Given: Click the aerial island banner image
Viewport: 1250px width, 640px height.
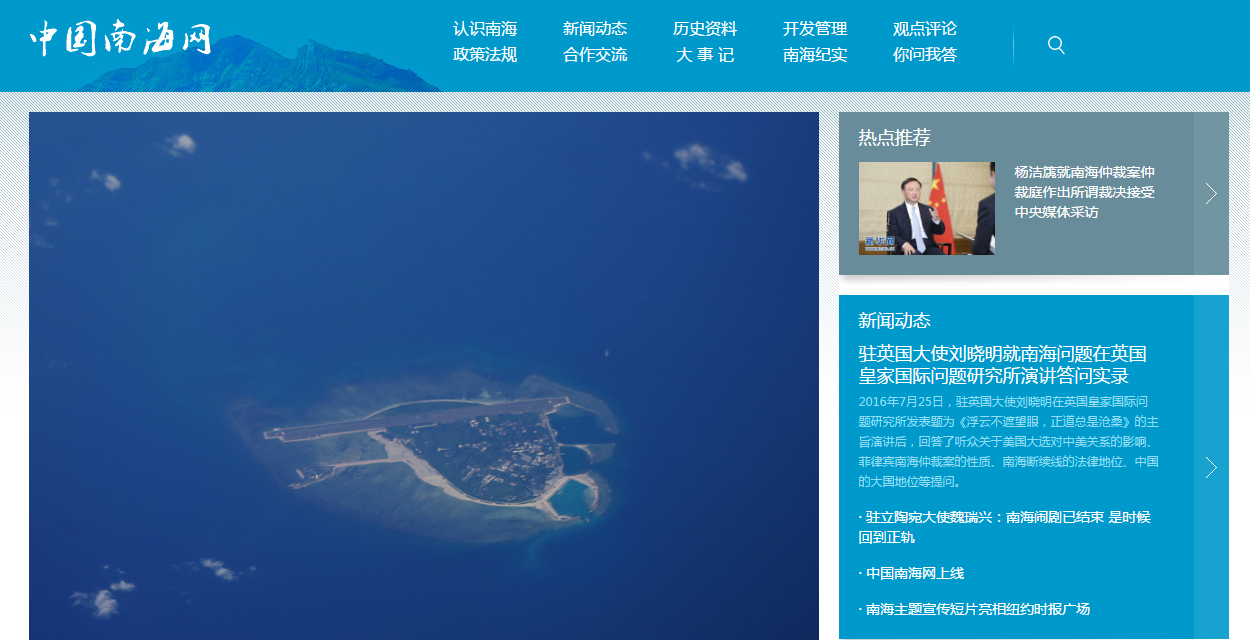Looking at the screenshot, I should [424, 375].
